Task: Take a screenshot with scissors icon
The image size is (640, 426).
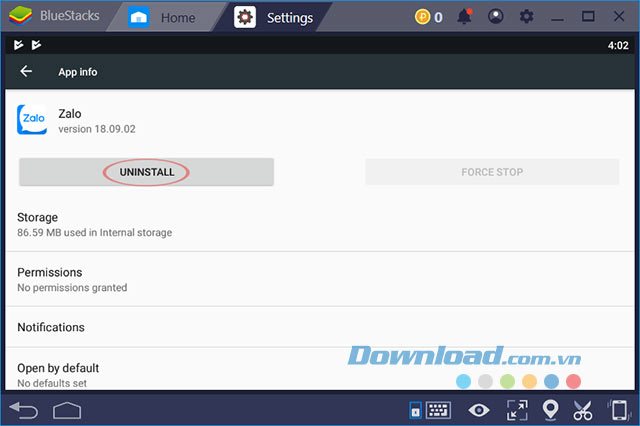Action: click(x=582, y=410)
